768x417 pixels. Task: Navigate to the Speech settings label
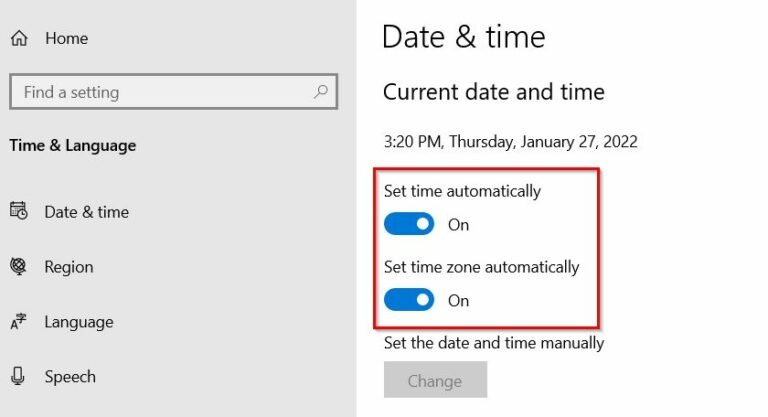point(70,377)
